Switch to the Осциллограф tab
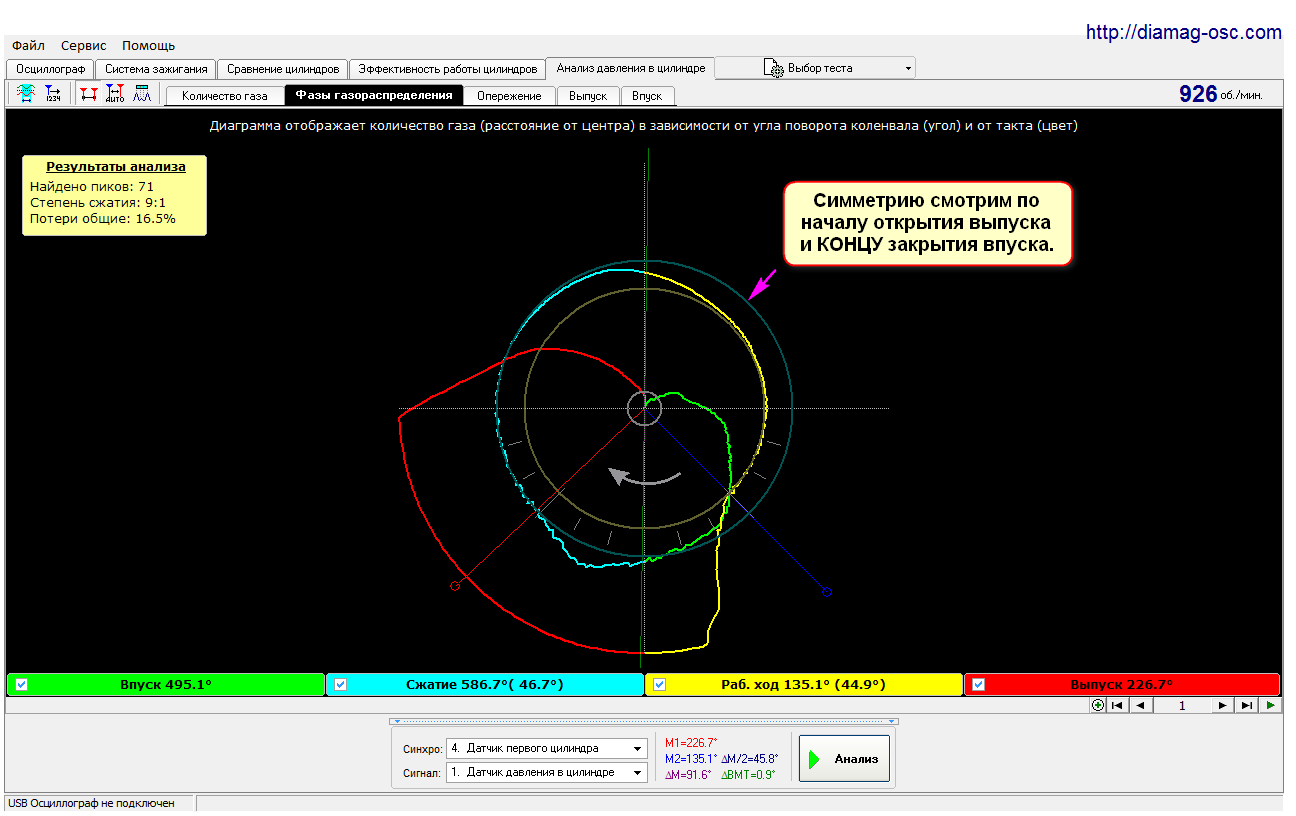Viewport: 1296px width, 816px height. coord(50,69)
